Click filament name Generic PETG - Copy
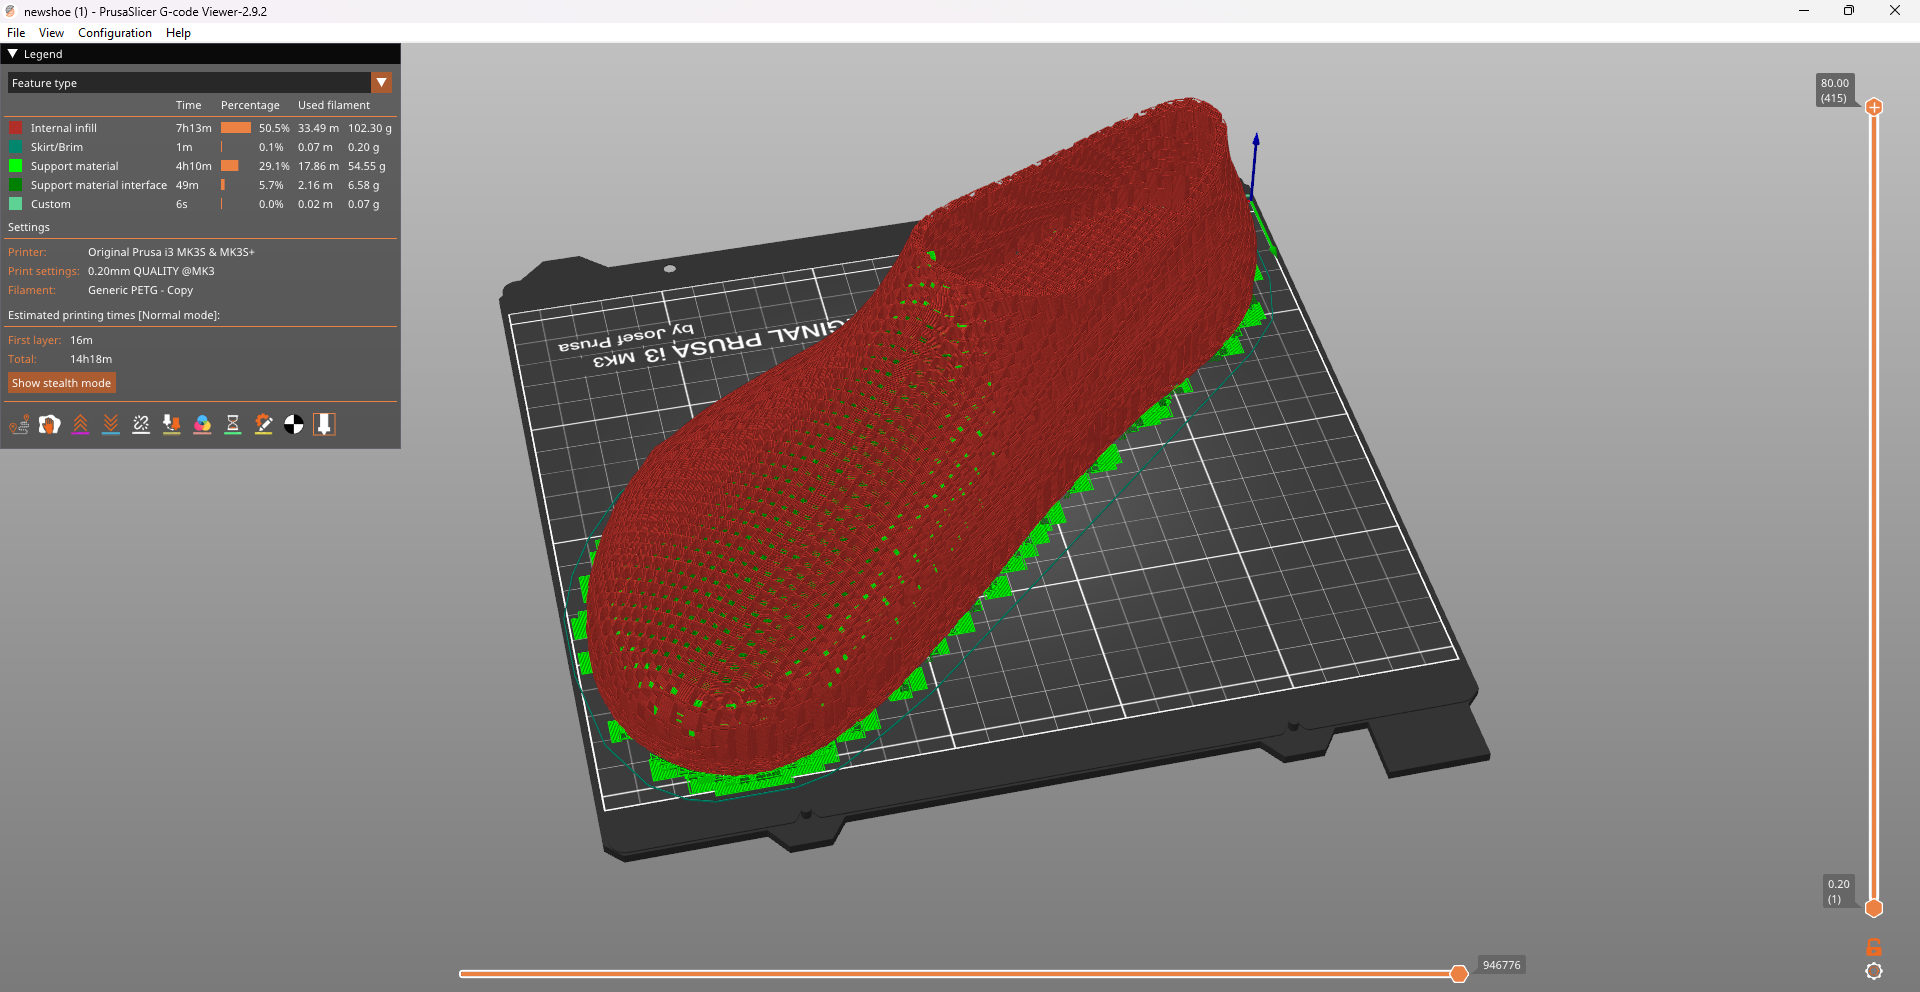This screenshot has width=1920, height=992. (x=140, y=290)
